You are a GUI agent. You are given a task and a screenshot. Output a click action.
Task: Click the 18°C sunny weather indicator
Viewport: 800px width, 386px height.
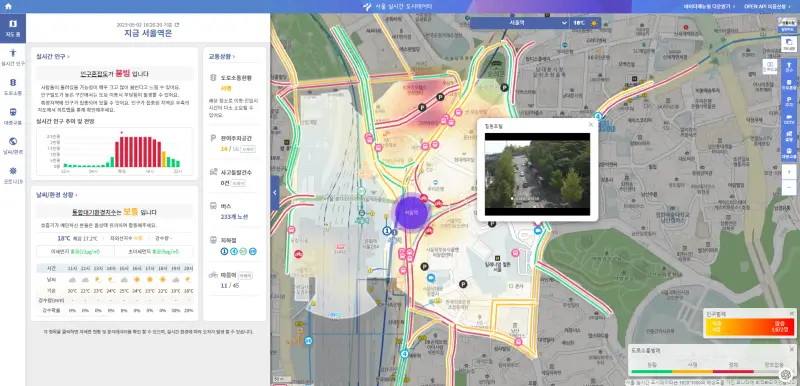585,23
